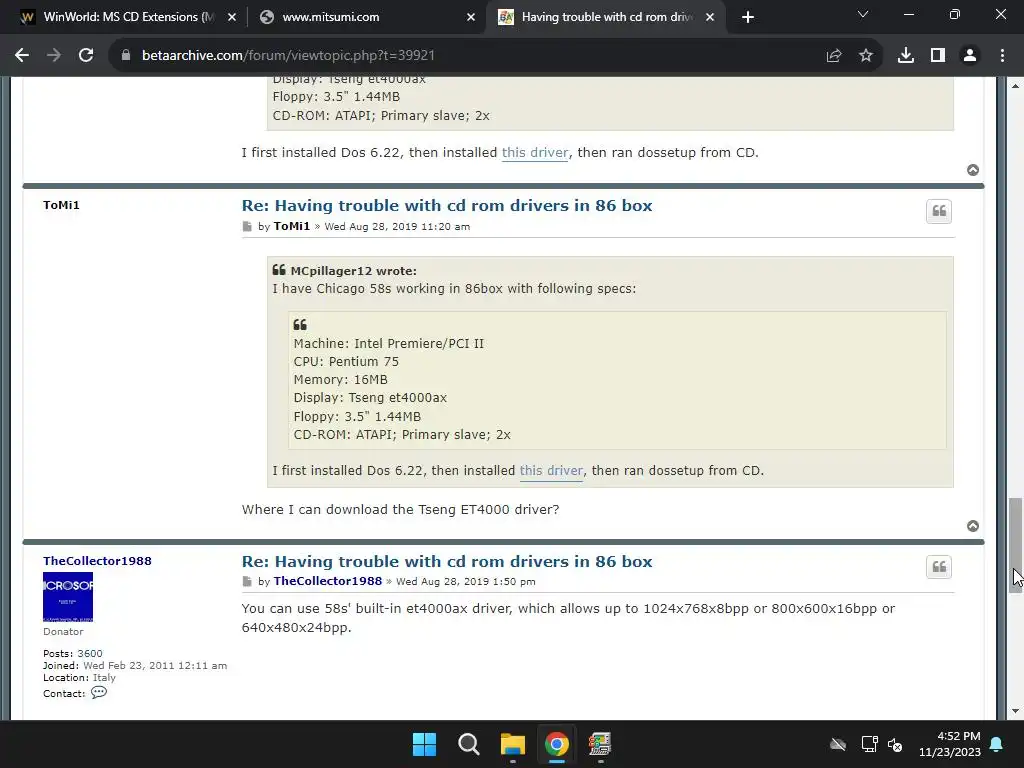Click 'Where I can download the Tseng ET4000 driver?'

pos(400,509)
